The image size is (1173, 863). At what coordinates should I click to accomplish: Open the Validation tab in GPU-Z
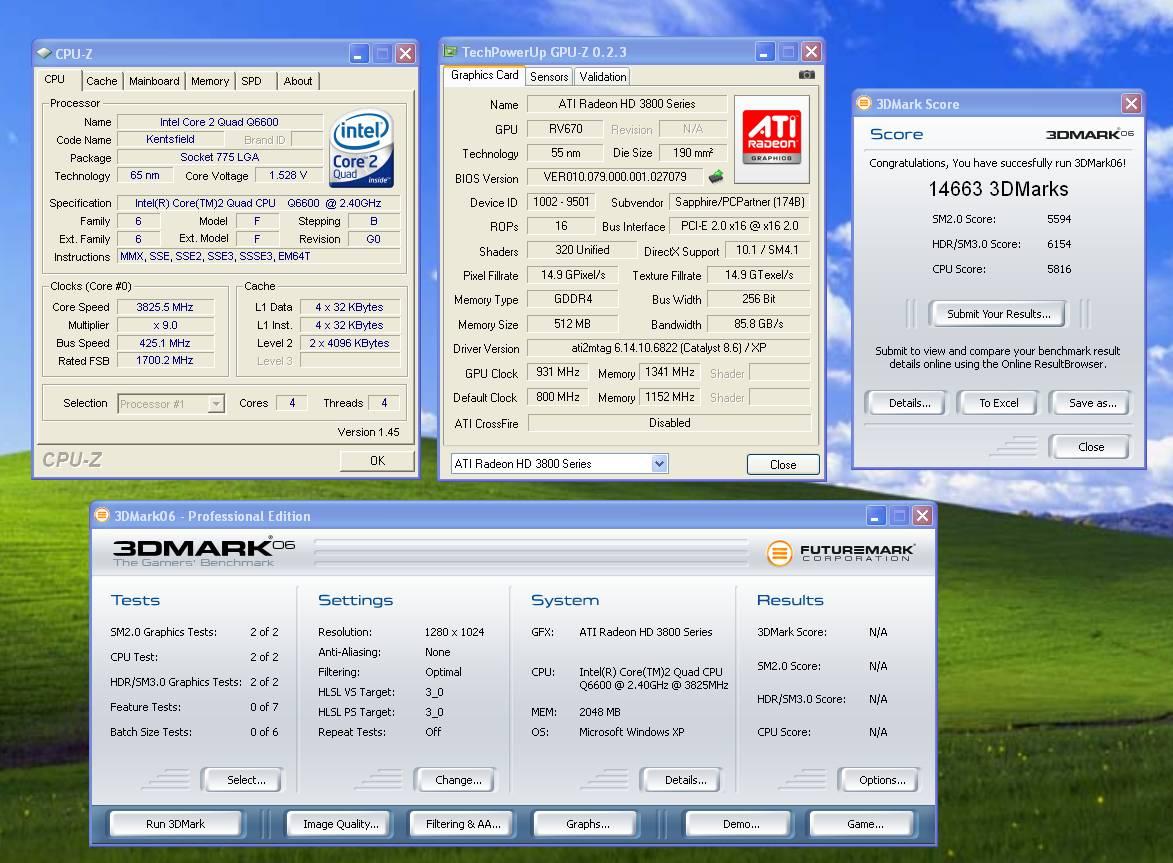point(603,76)
